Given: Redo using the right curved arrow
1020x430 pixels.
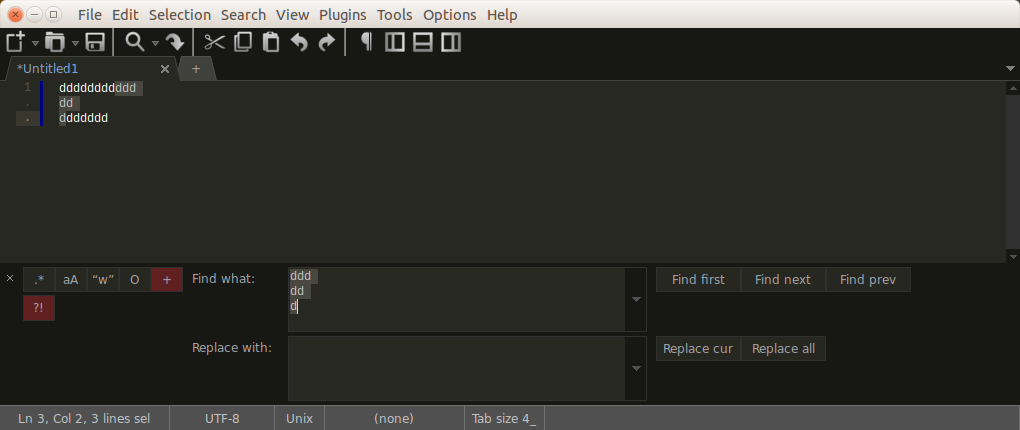Looking at the screenshot, I should pyautogui.click(x=327, y=42).
